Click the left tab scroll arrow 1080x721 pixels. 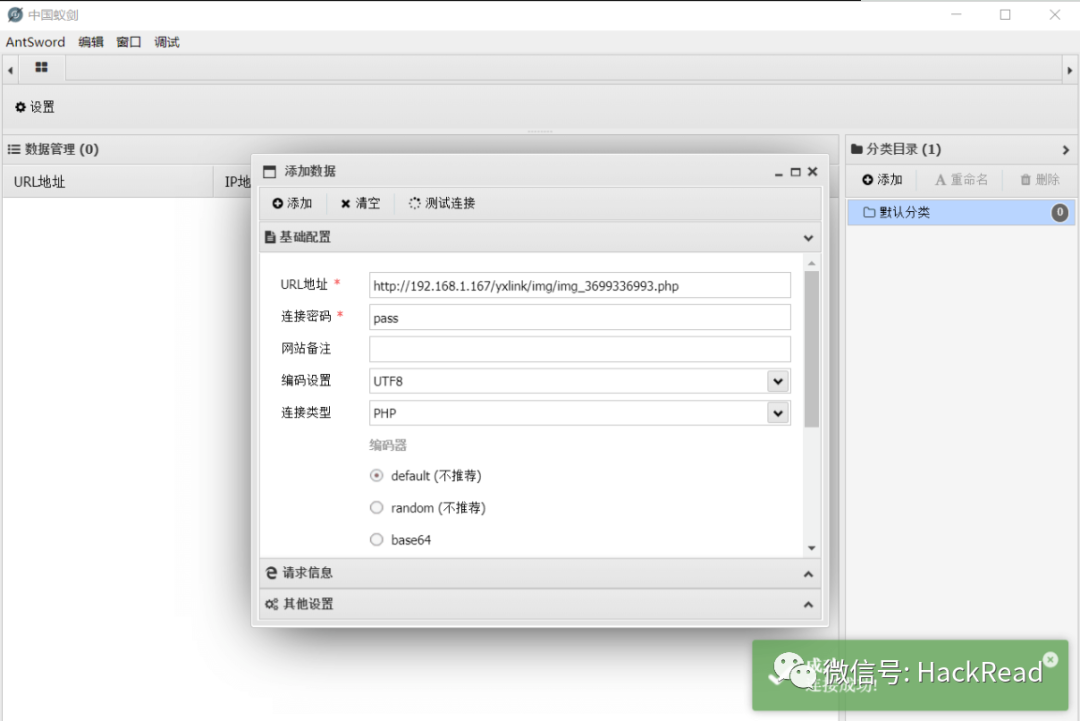[x=10, y=70]
